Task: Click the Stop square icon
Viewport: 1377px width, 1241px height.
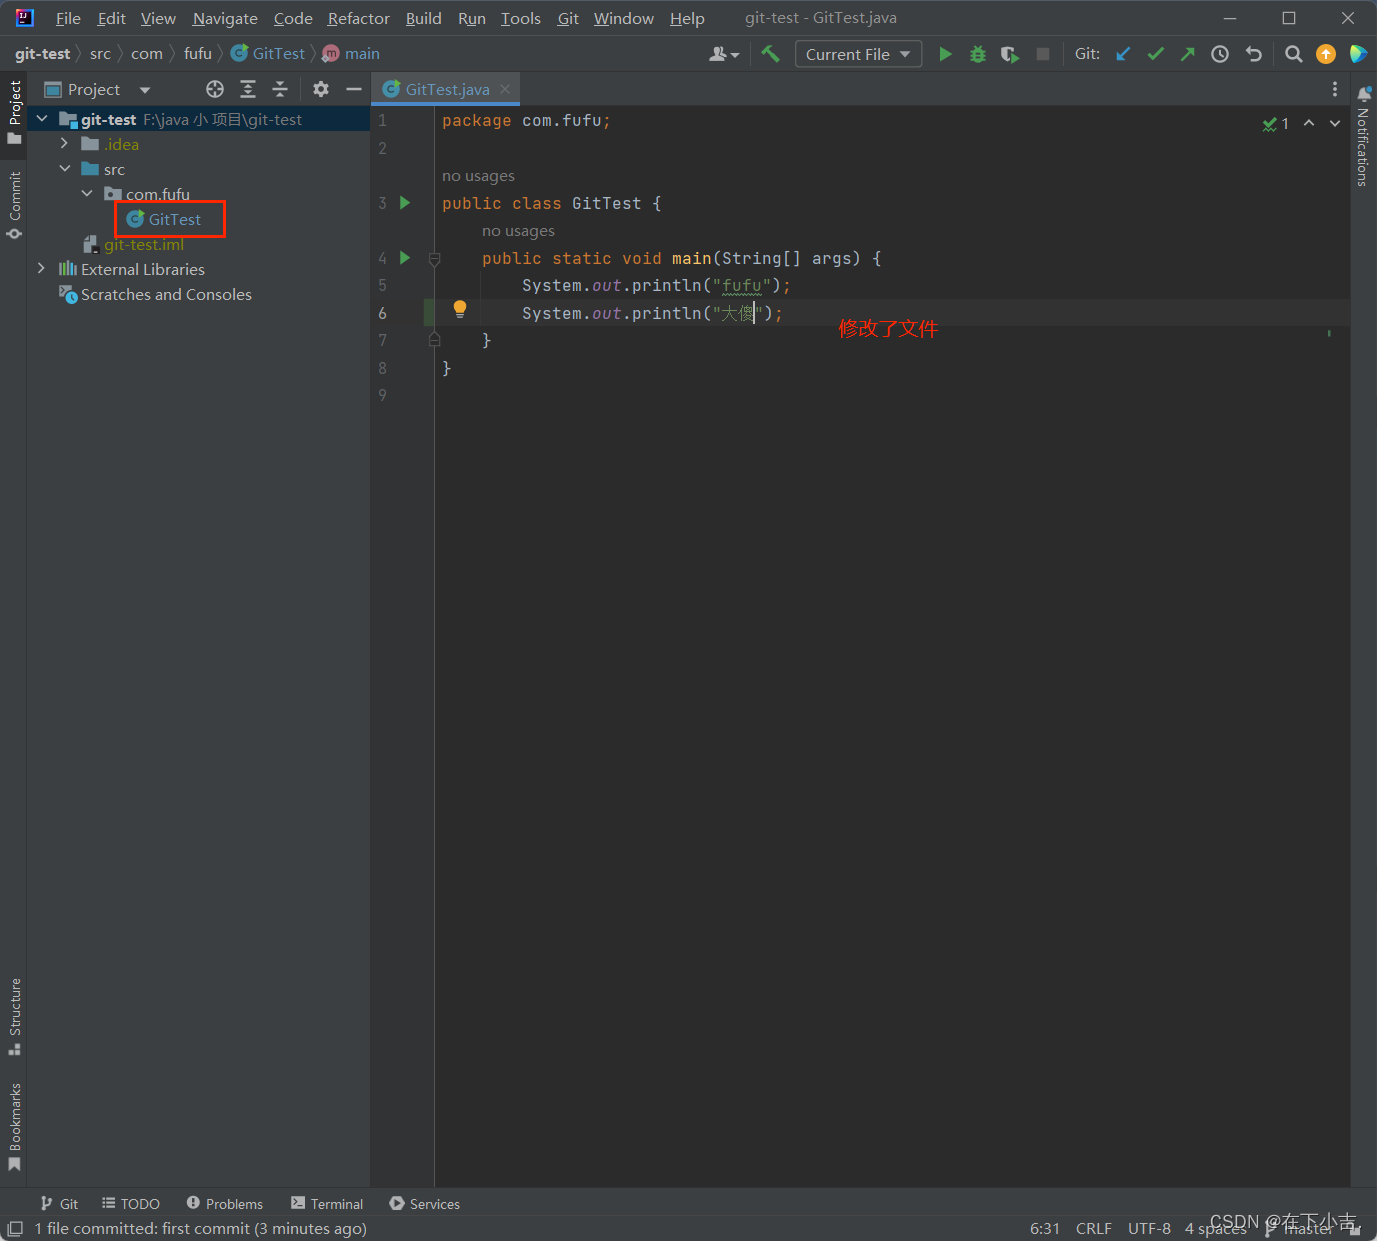Action: (1043, 54)
